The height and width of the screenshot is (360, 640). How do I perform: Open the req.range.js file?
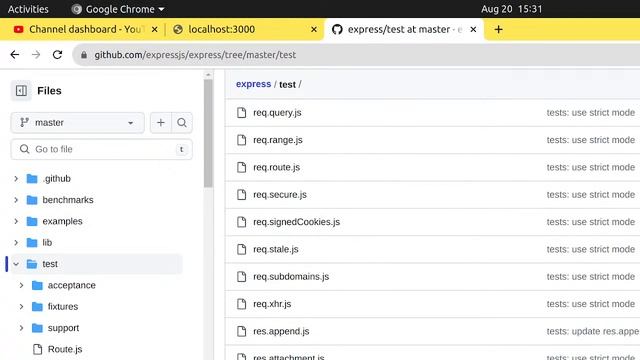tap(278, 140)
